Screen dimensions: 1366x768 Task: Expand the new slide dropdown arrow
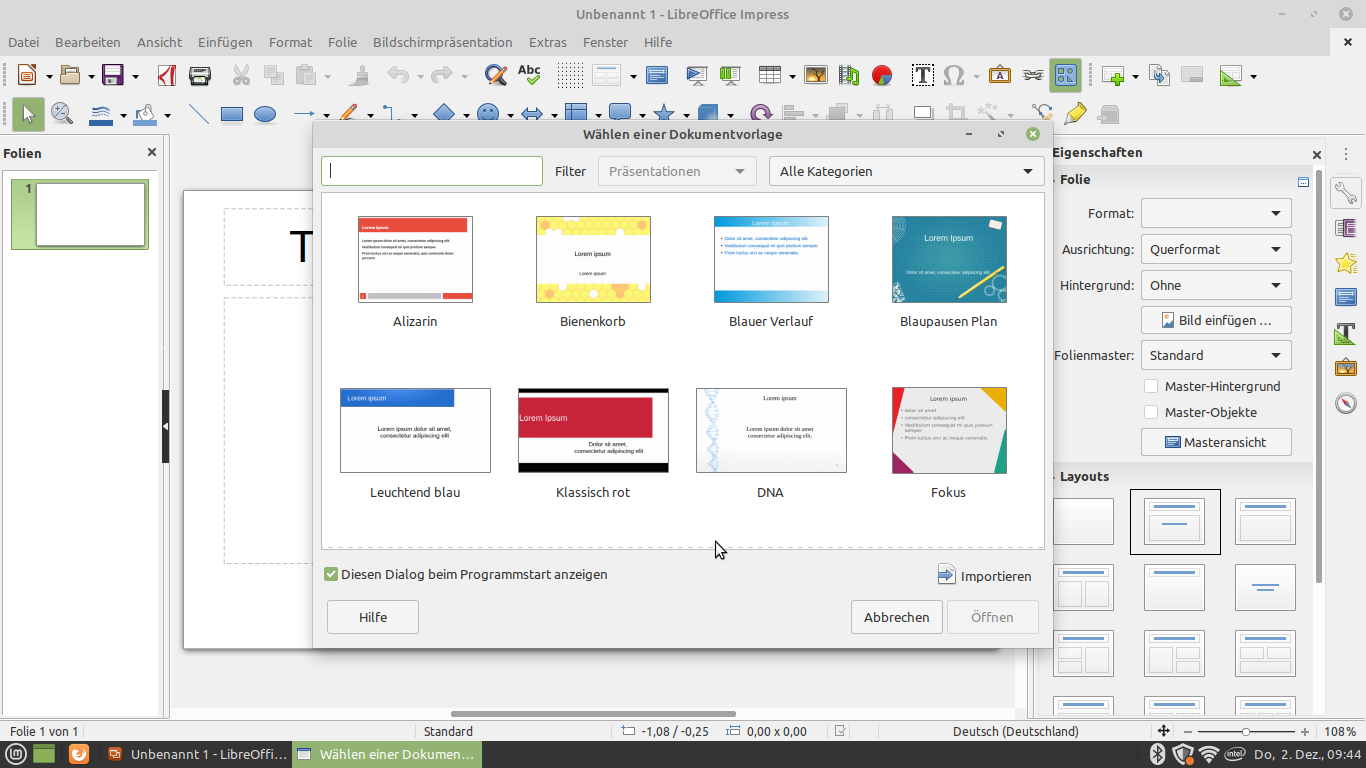tap(1134, 76)
